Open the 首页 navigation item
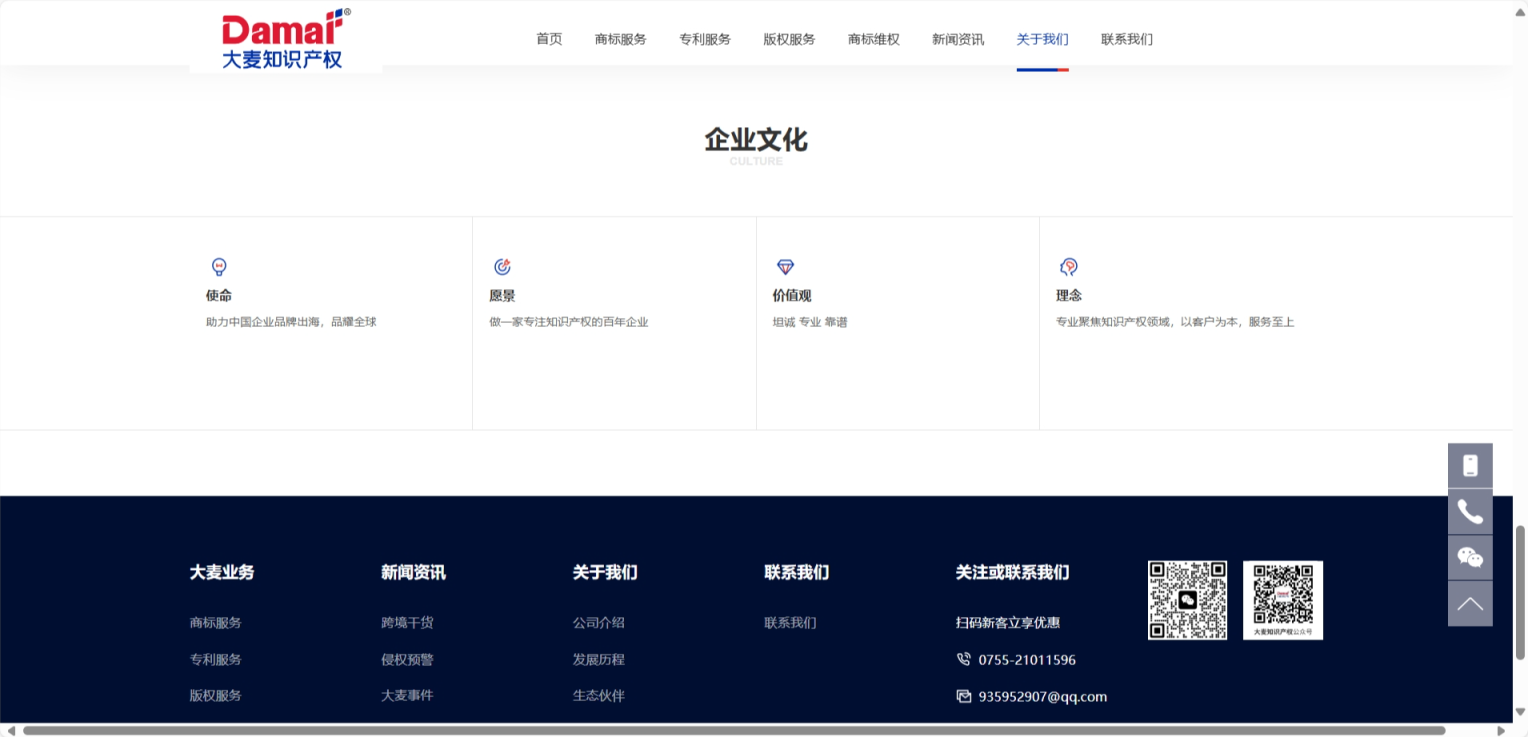The image size is (1528, 737). [549, 39]
